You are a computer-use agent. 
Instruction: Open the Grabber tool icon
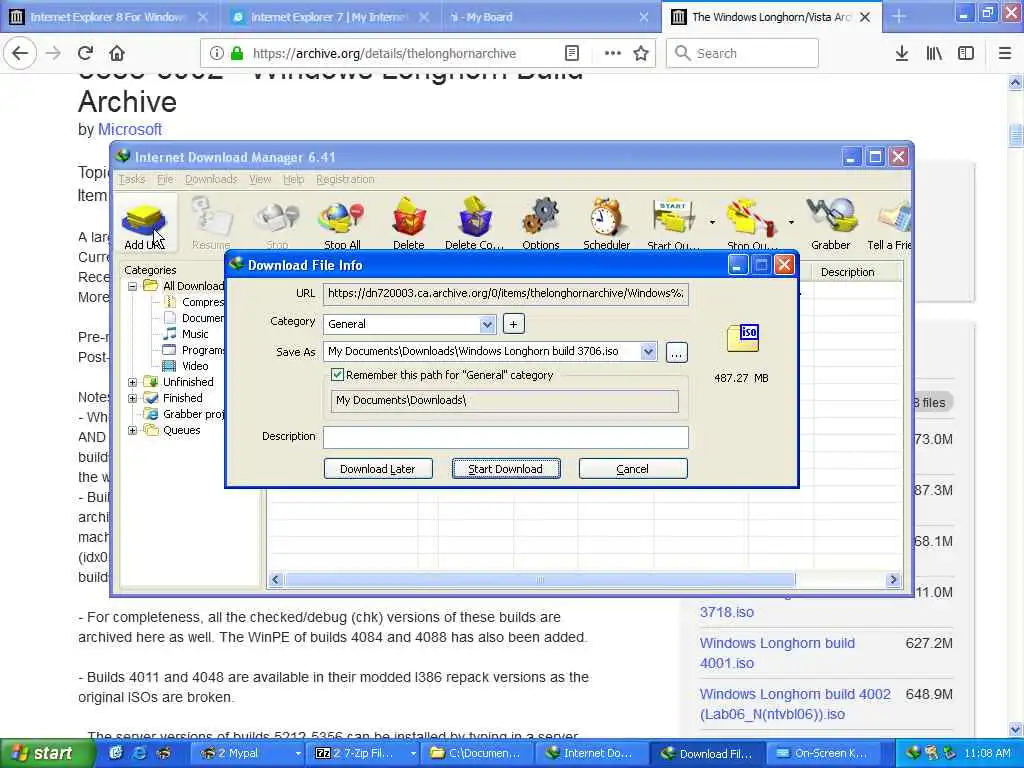click(x=831, y=225)
